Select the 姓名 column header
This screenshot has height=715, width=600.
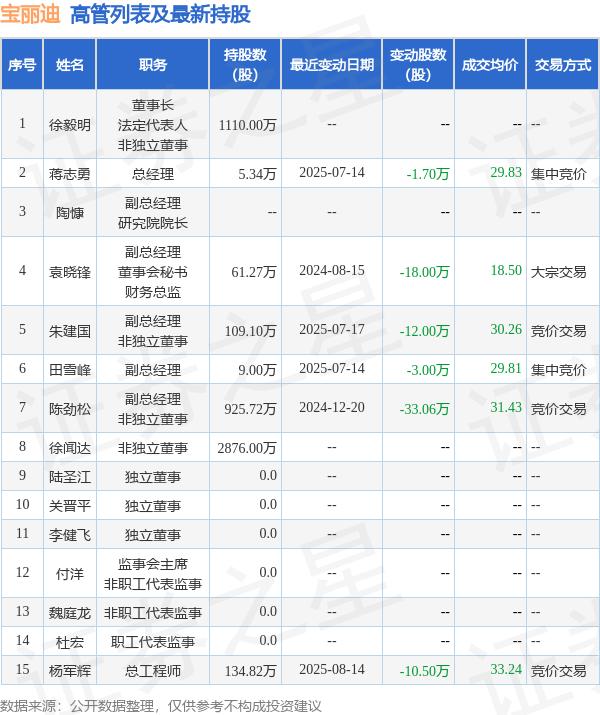[70, 64]
